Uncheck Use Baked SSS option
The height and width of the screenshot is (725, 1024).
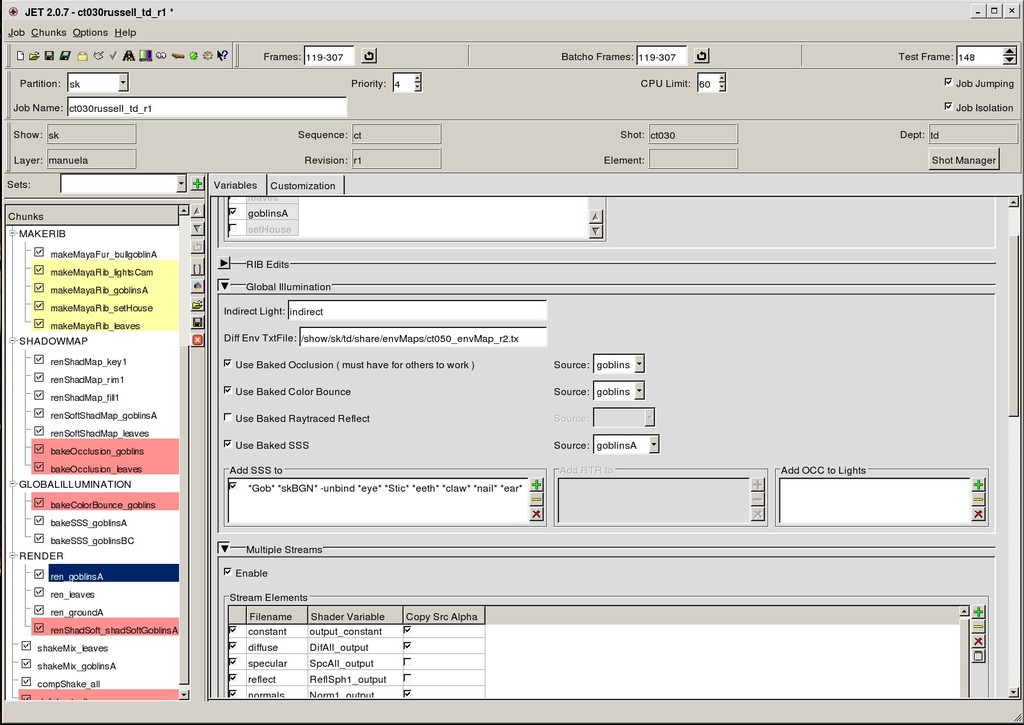point(228,445)
